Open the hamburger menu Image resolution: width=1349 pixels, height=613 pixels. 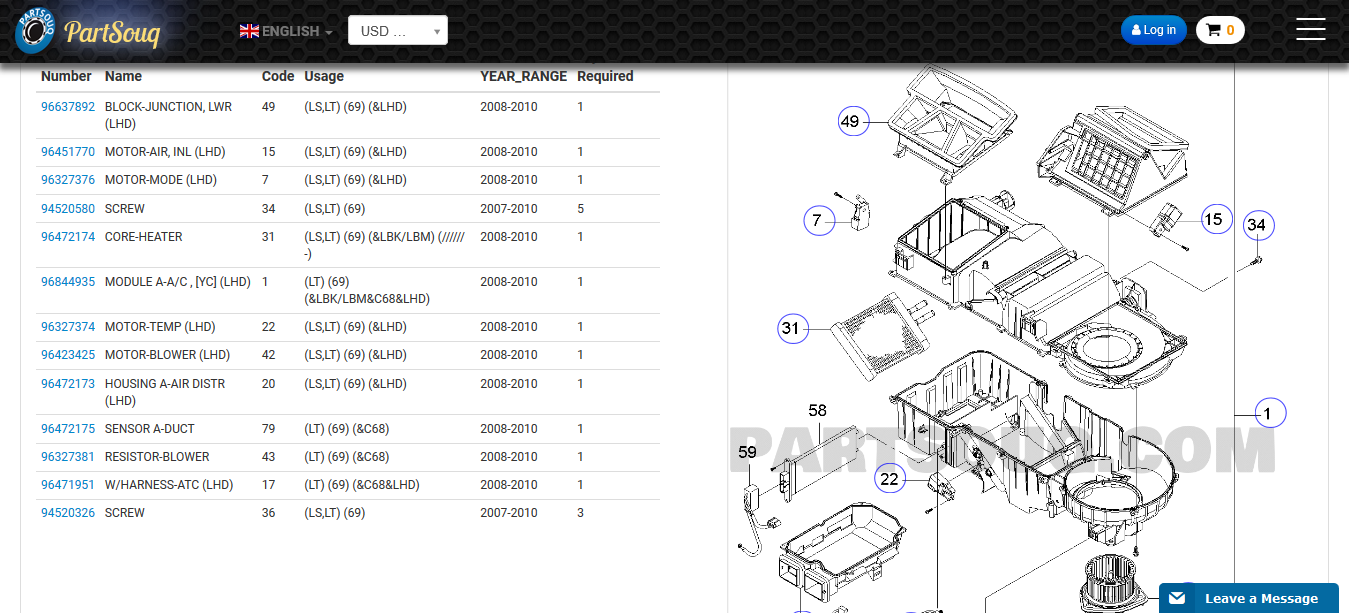click(1310, 30)
